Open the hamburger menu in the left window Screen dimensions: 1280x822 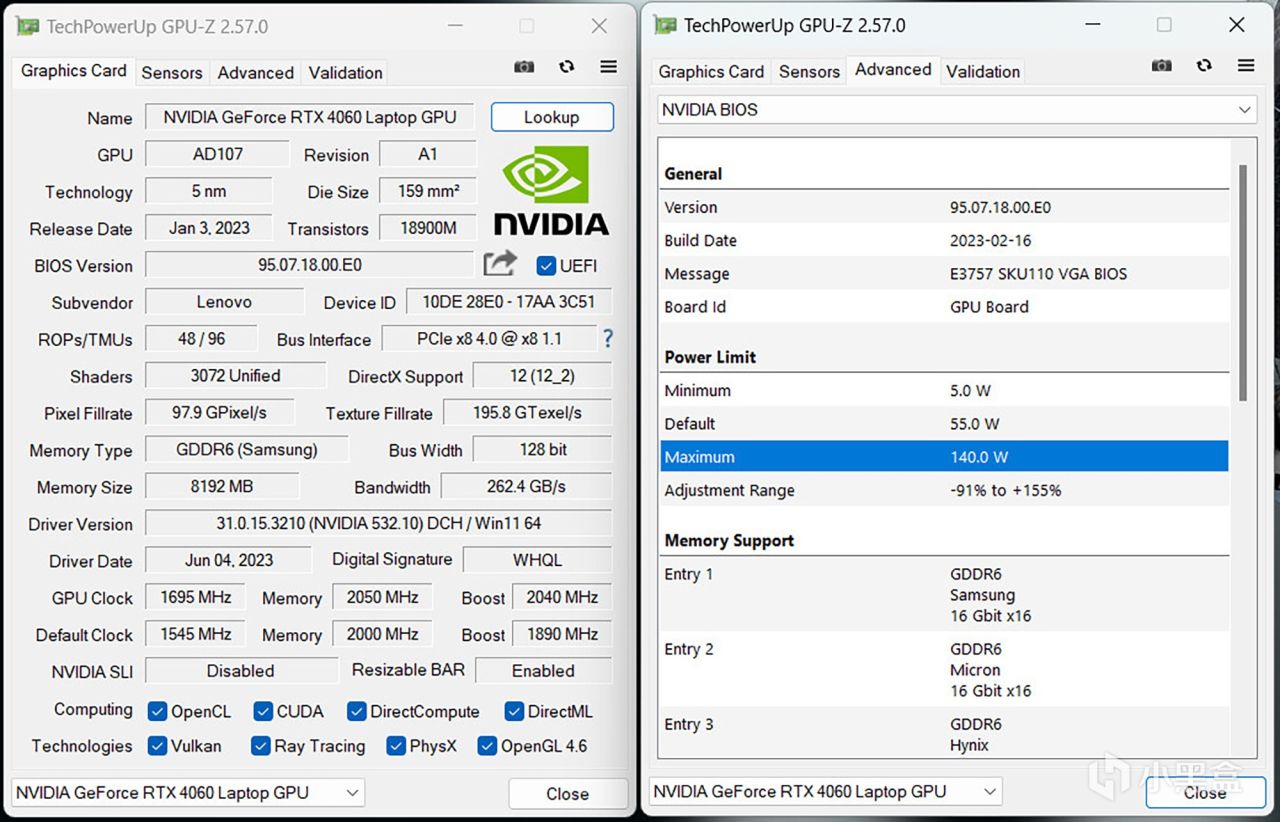pos(608,67)
